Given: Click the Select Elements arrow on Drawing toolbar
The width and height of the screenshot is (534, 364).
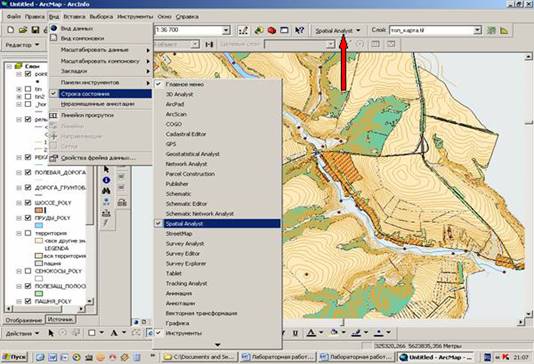Looking at the screenshot, I should (51, 333).
